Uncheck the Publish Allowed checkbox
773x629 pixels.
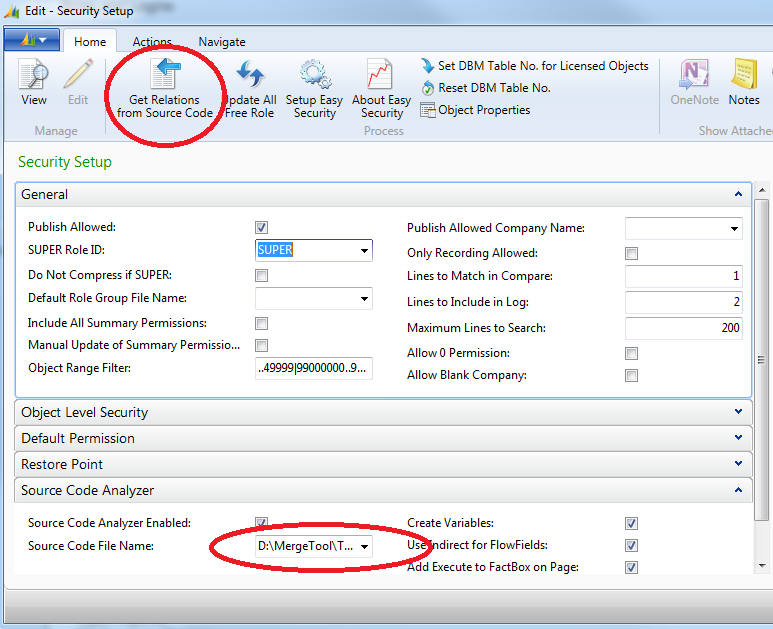click(x=262, y=228)
